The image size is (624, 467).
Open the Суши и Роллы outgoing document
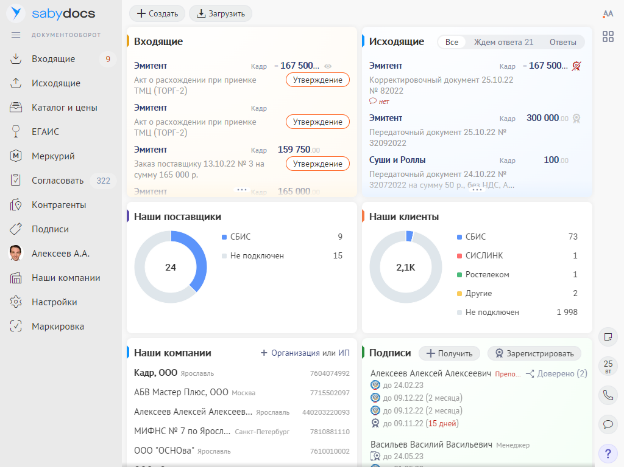click(477, 172)
